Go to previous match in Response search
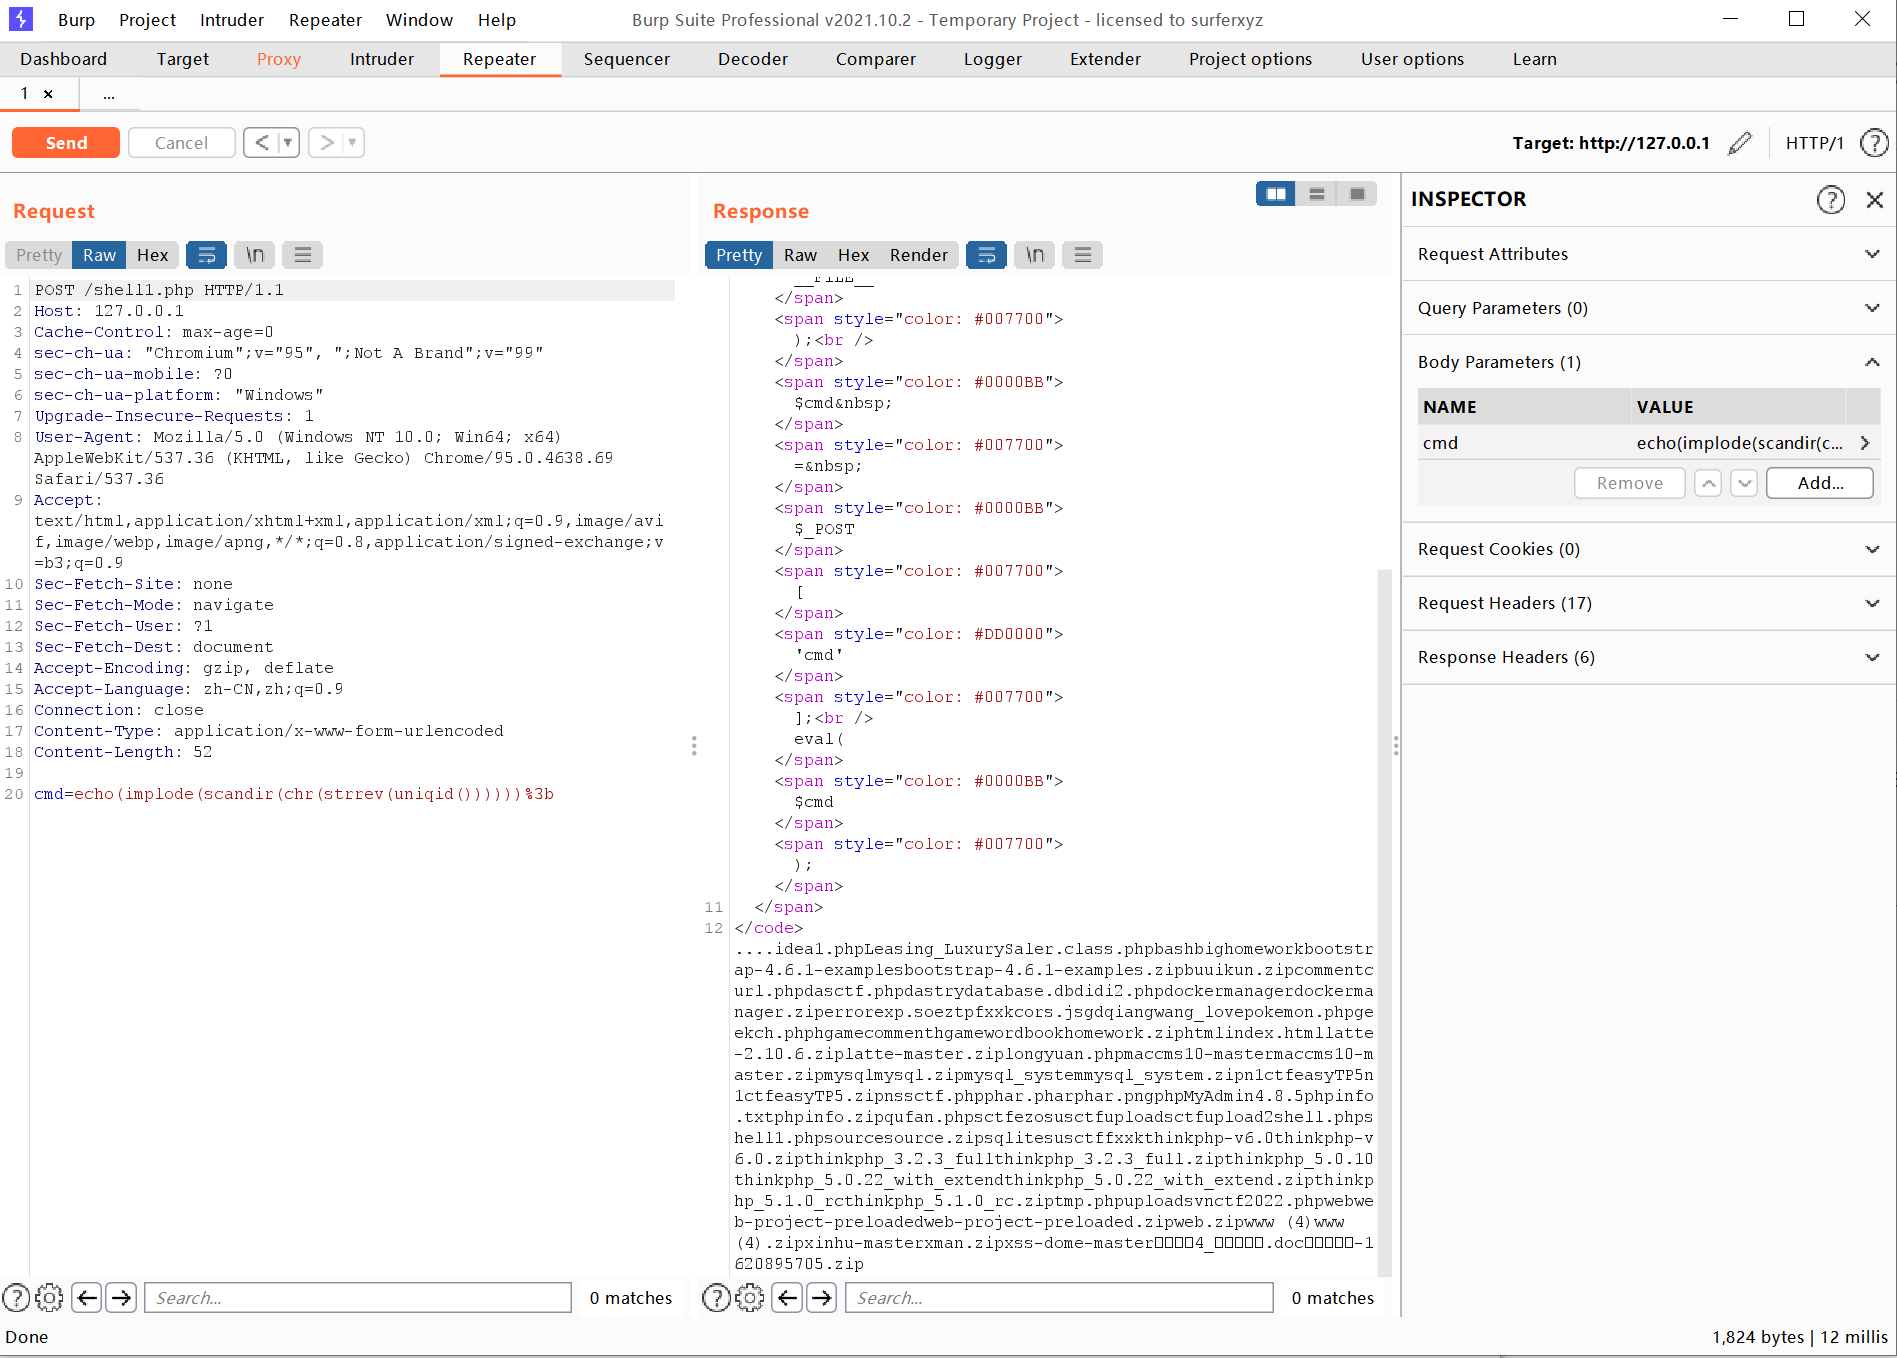This screenshot has width=1897, height=1358. pos(787,1298)
